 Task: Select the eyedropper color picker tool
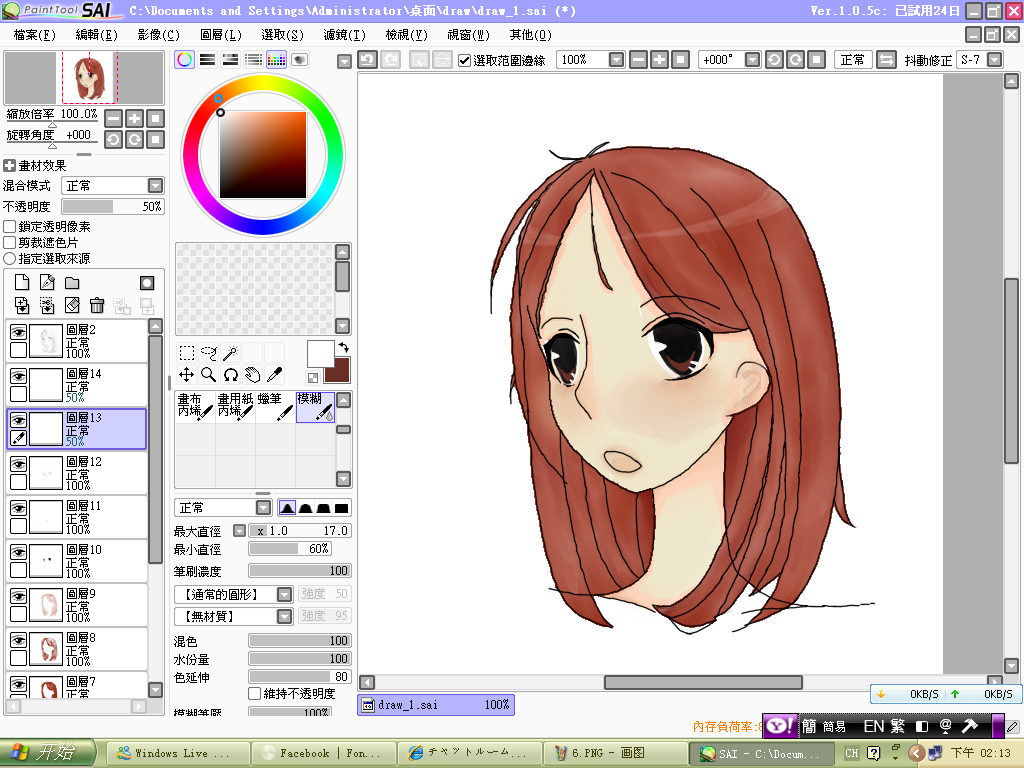tap(274, 375)
